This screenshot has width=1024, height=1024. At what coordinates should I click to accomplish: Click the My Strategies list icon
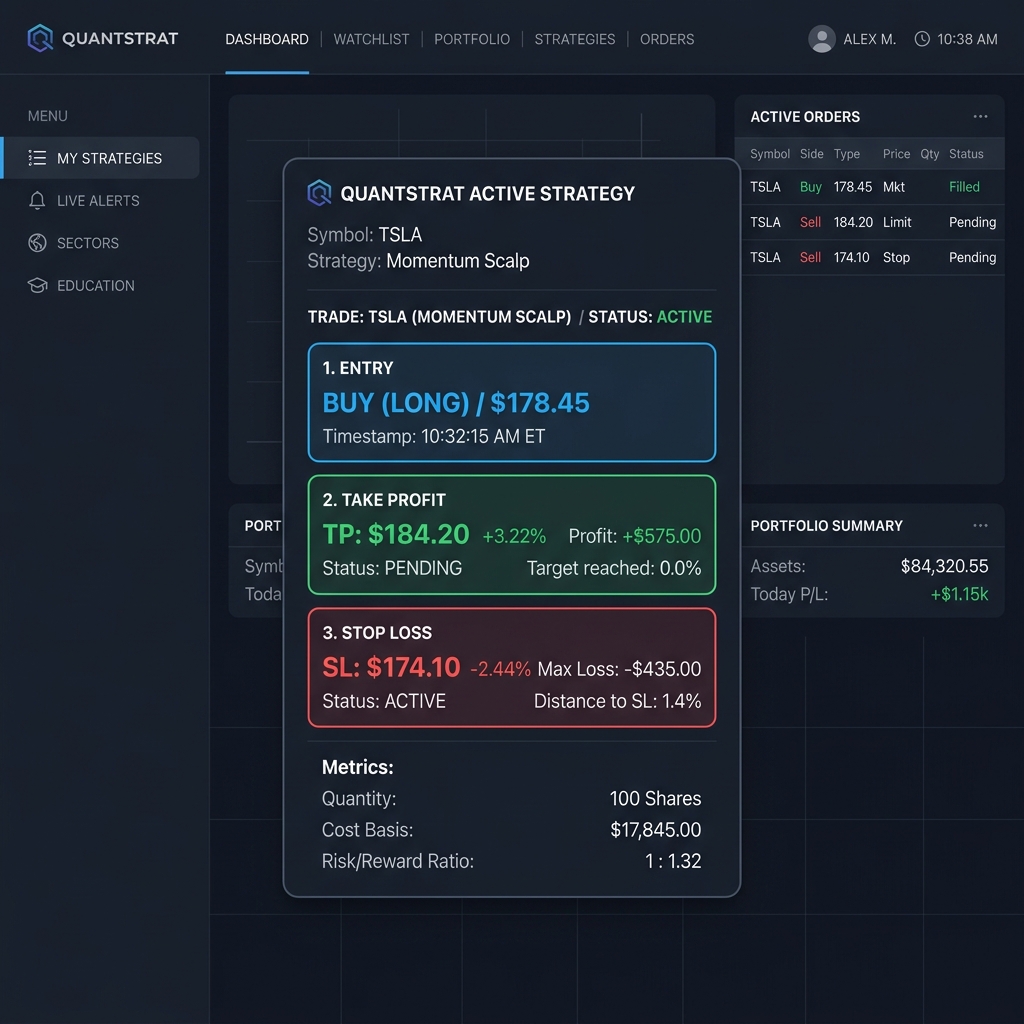pos(37,158)
